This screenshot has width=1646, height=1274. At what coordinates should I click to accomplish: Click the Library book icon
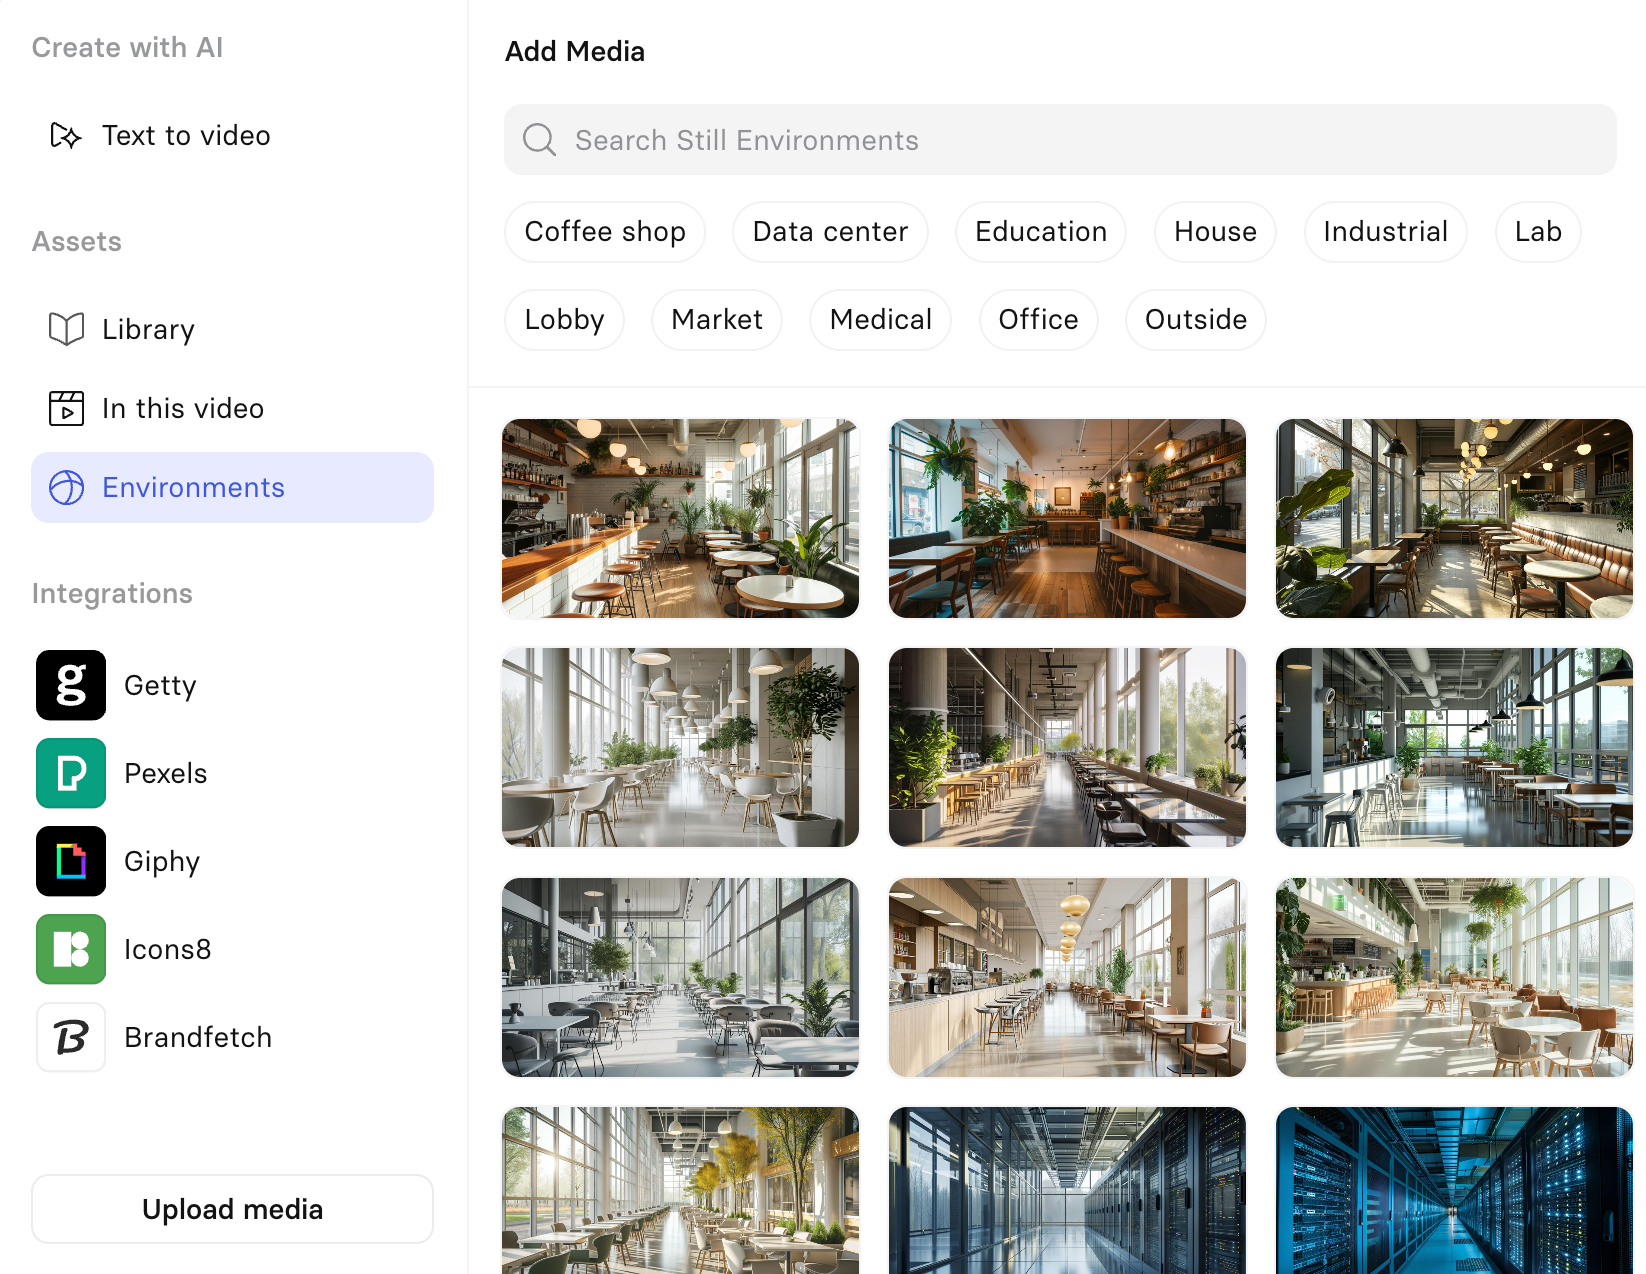point(66,329)
